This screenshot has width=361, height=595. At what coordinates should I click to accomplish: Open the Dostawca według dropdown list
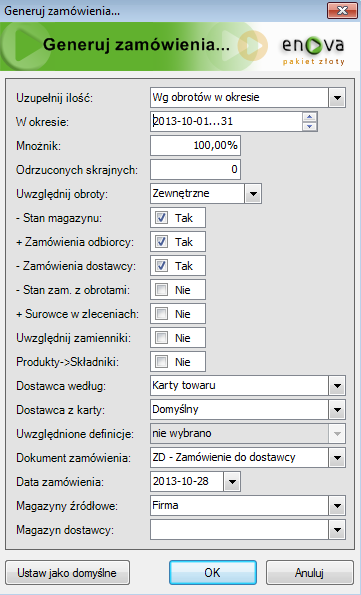point(337,386)
